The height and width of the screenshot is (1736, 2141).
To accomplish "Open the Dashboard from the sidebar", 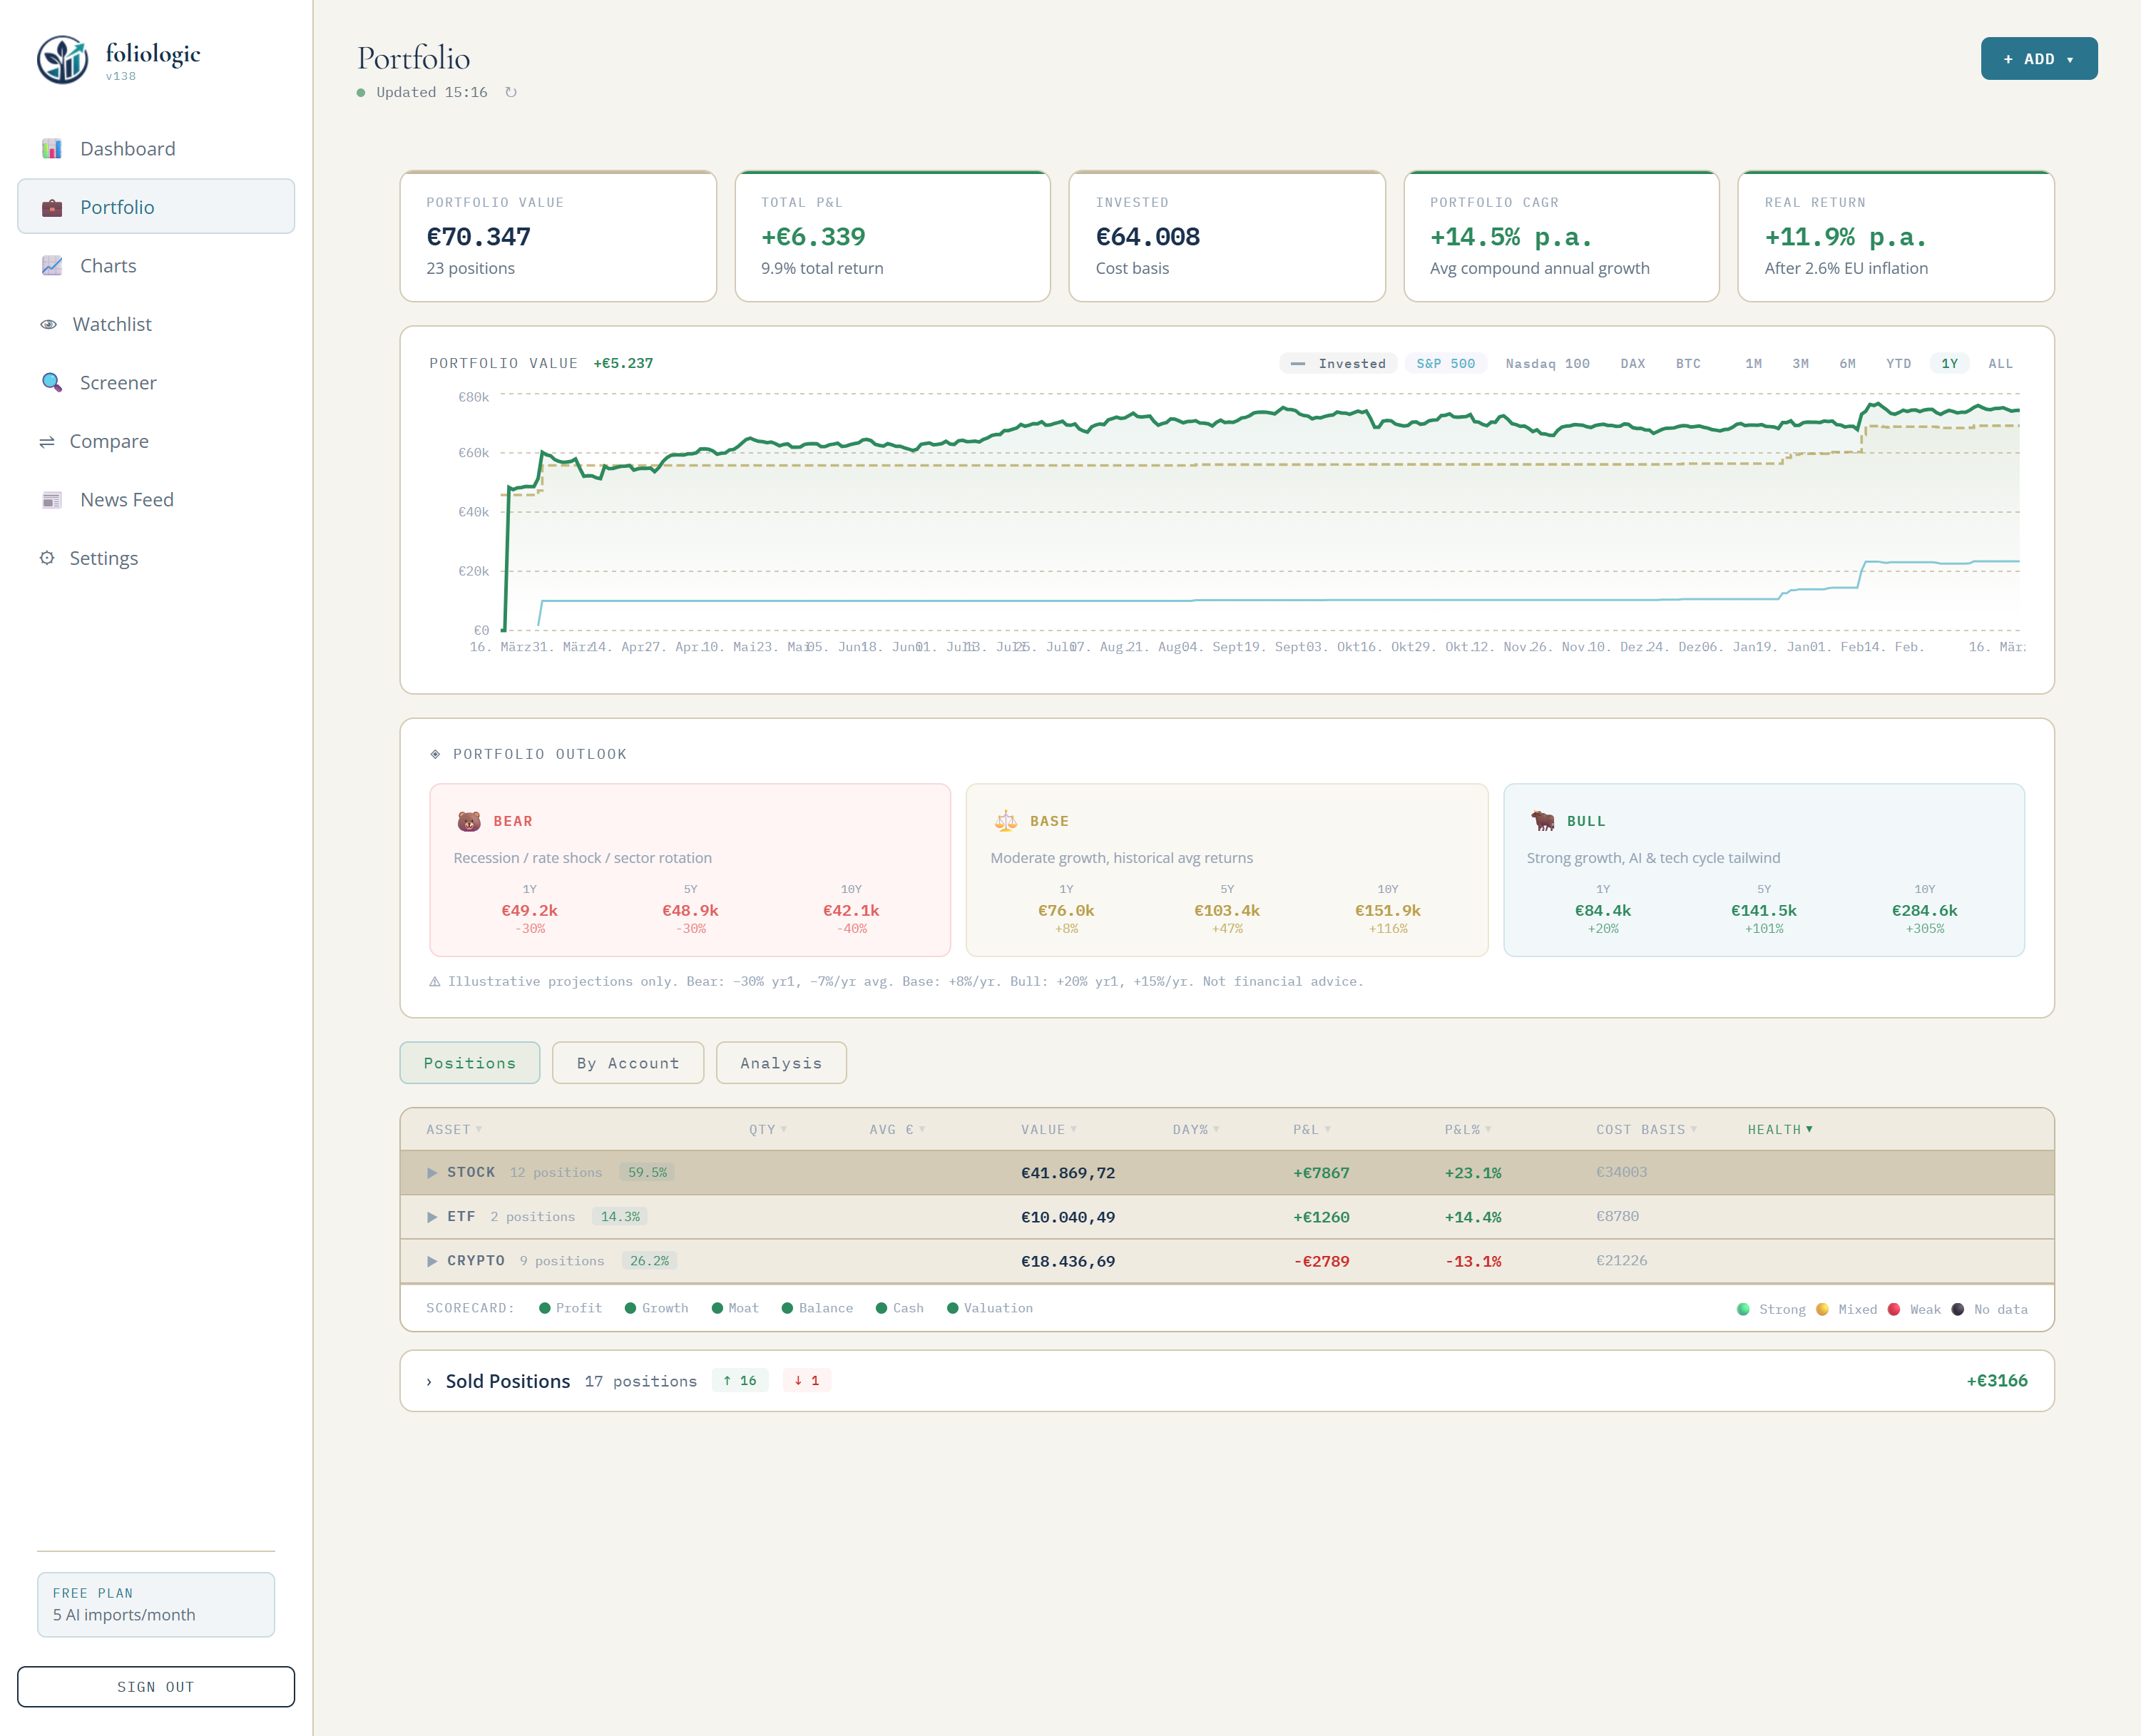I will tap(127, 148).
